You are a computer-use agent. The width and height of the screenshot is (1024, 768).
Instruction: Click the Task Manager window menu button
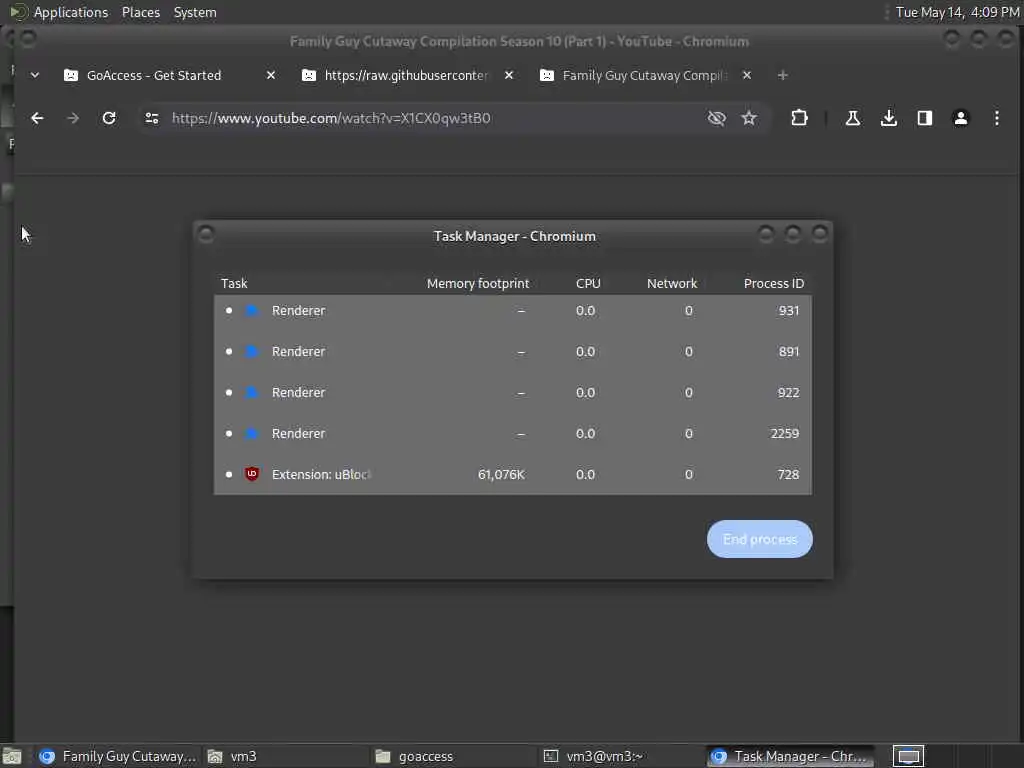206,234
